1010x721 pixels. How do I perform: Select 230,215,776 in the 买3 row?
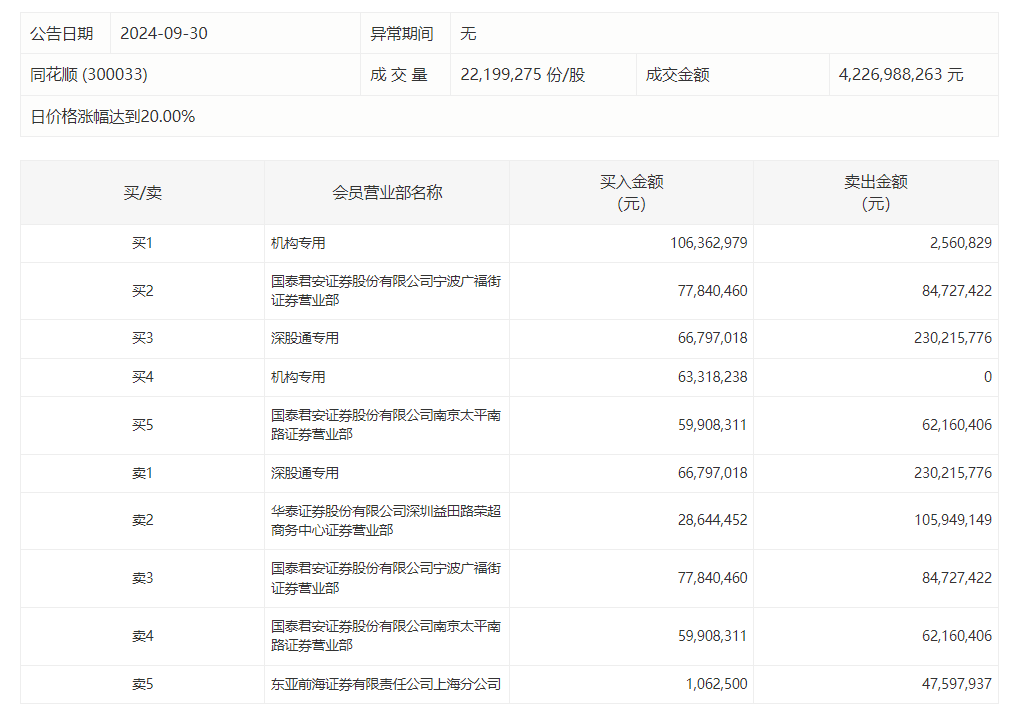coord(953,338)
